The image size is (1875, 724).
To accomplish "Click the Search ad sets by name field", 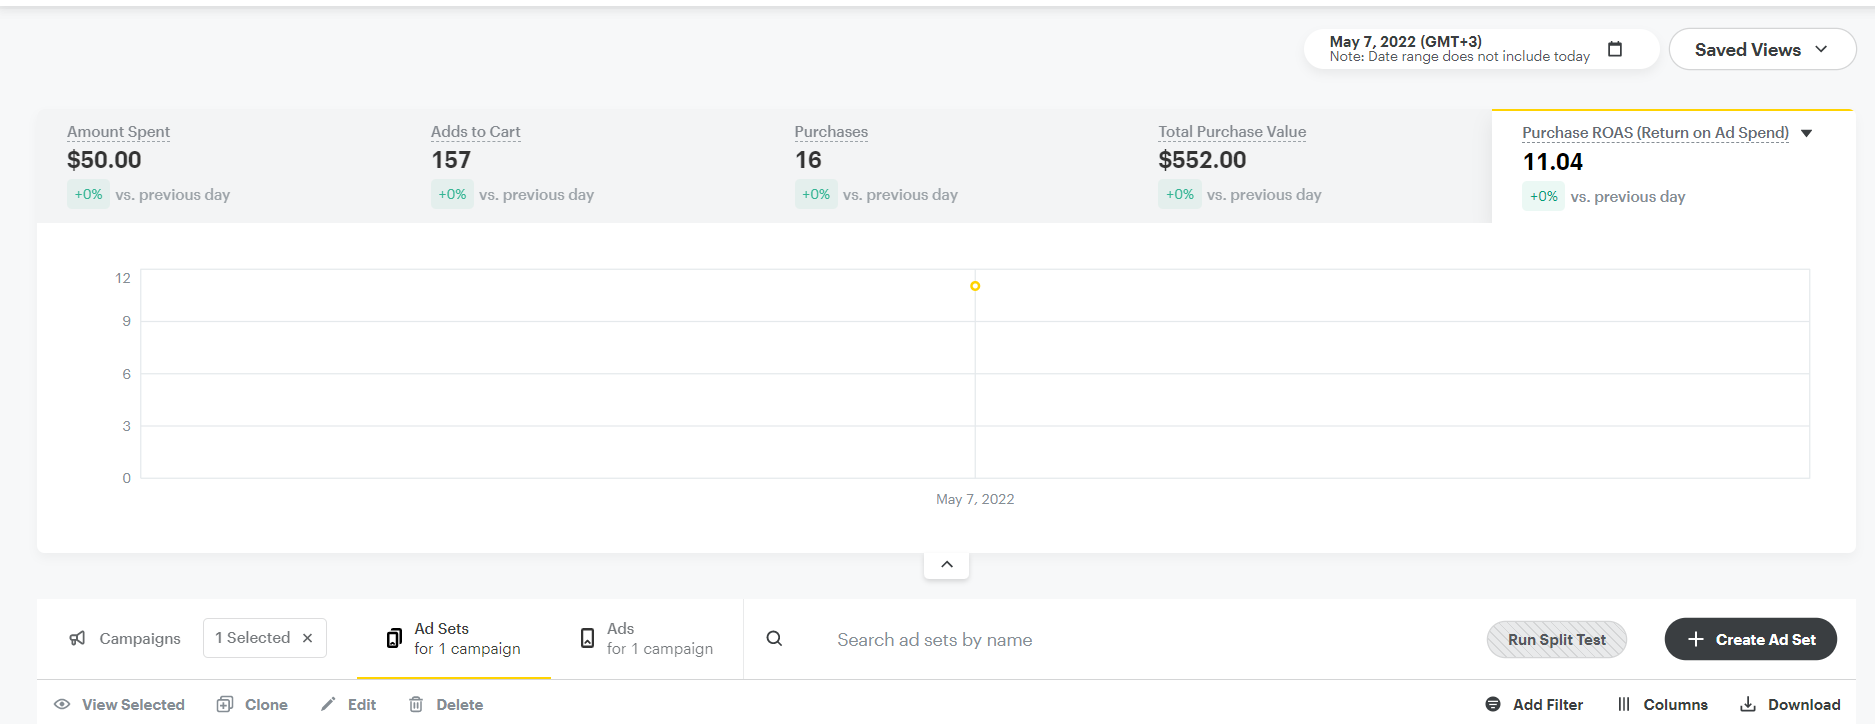I will pyautogui.click(x=934, y=639).
